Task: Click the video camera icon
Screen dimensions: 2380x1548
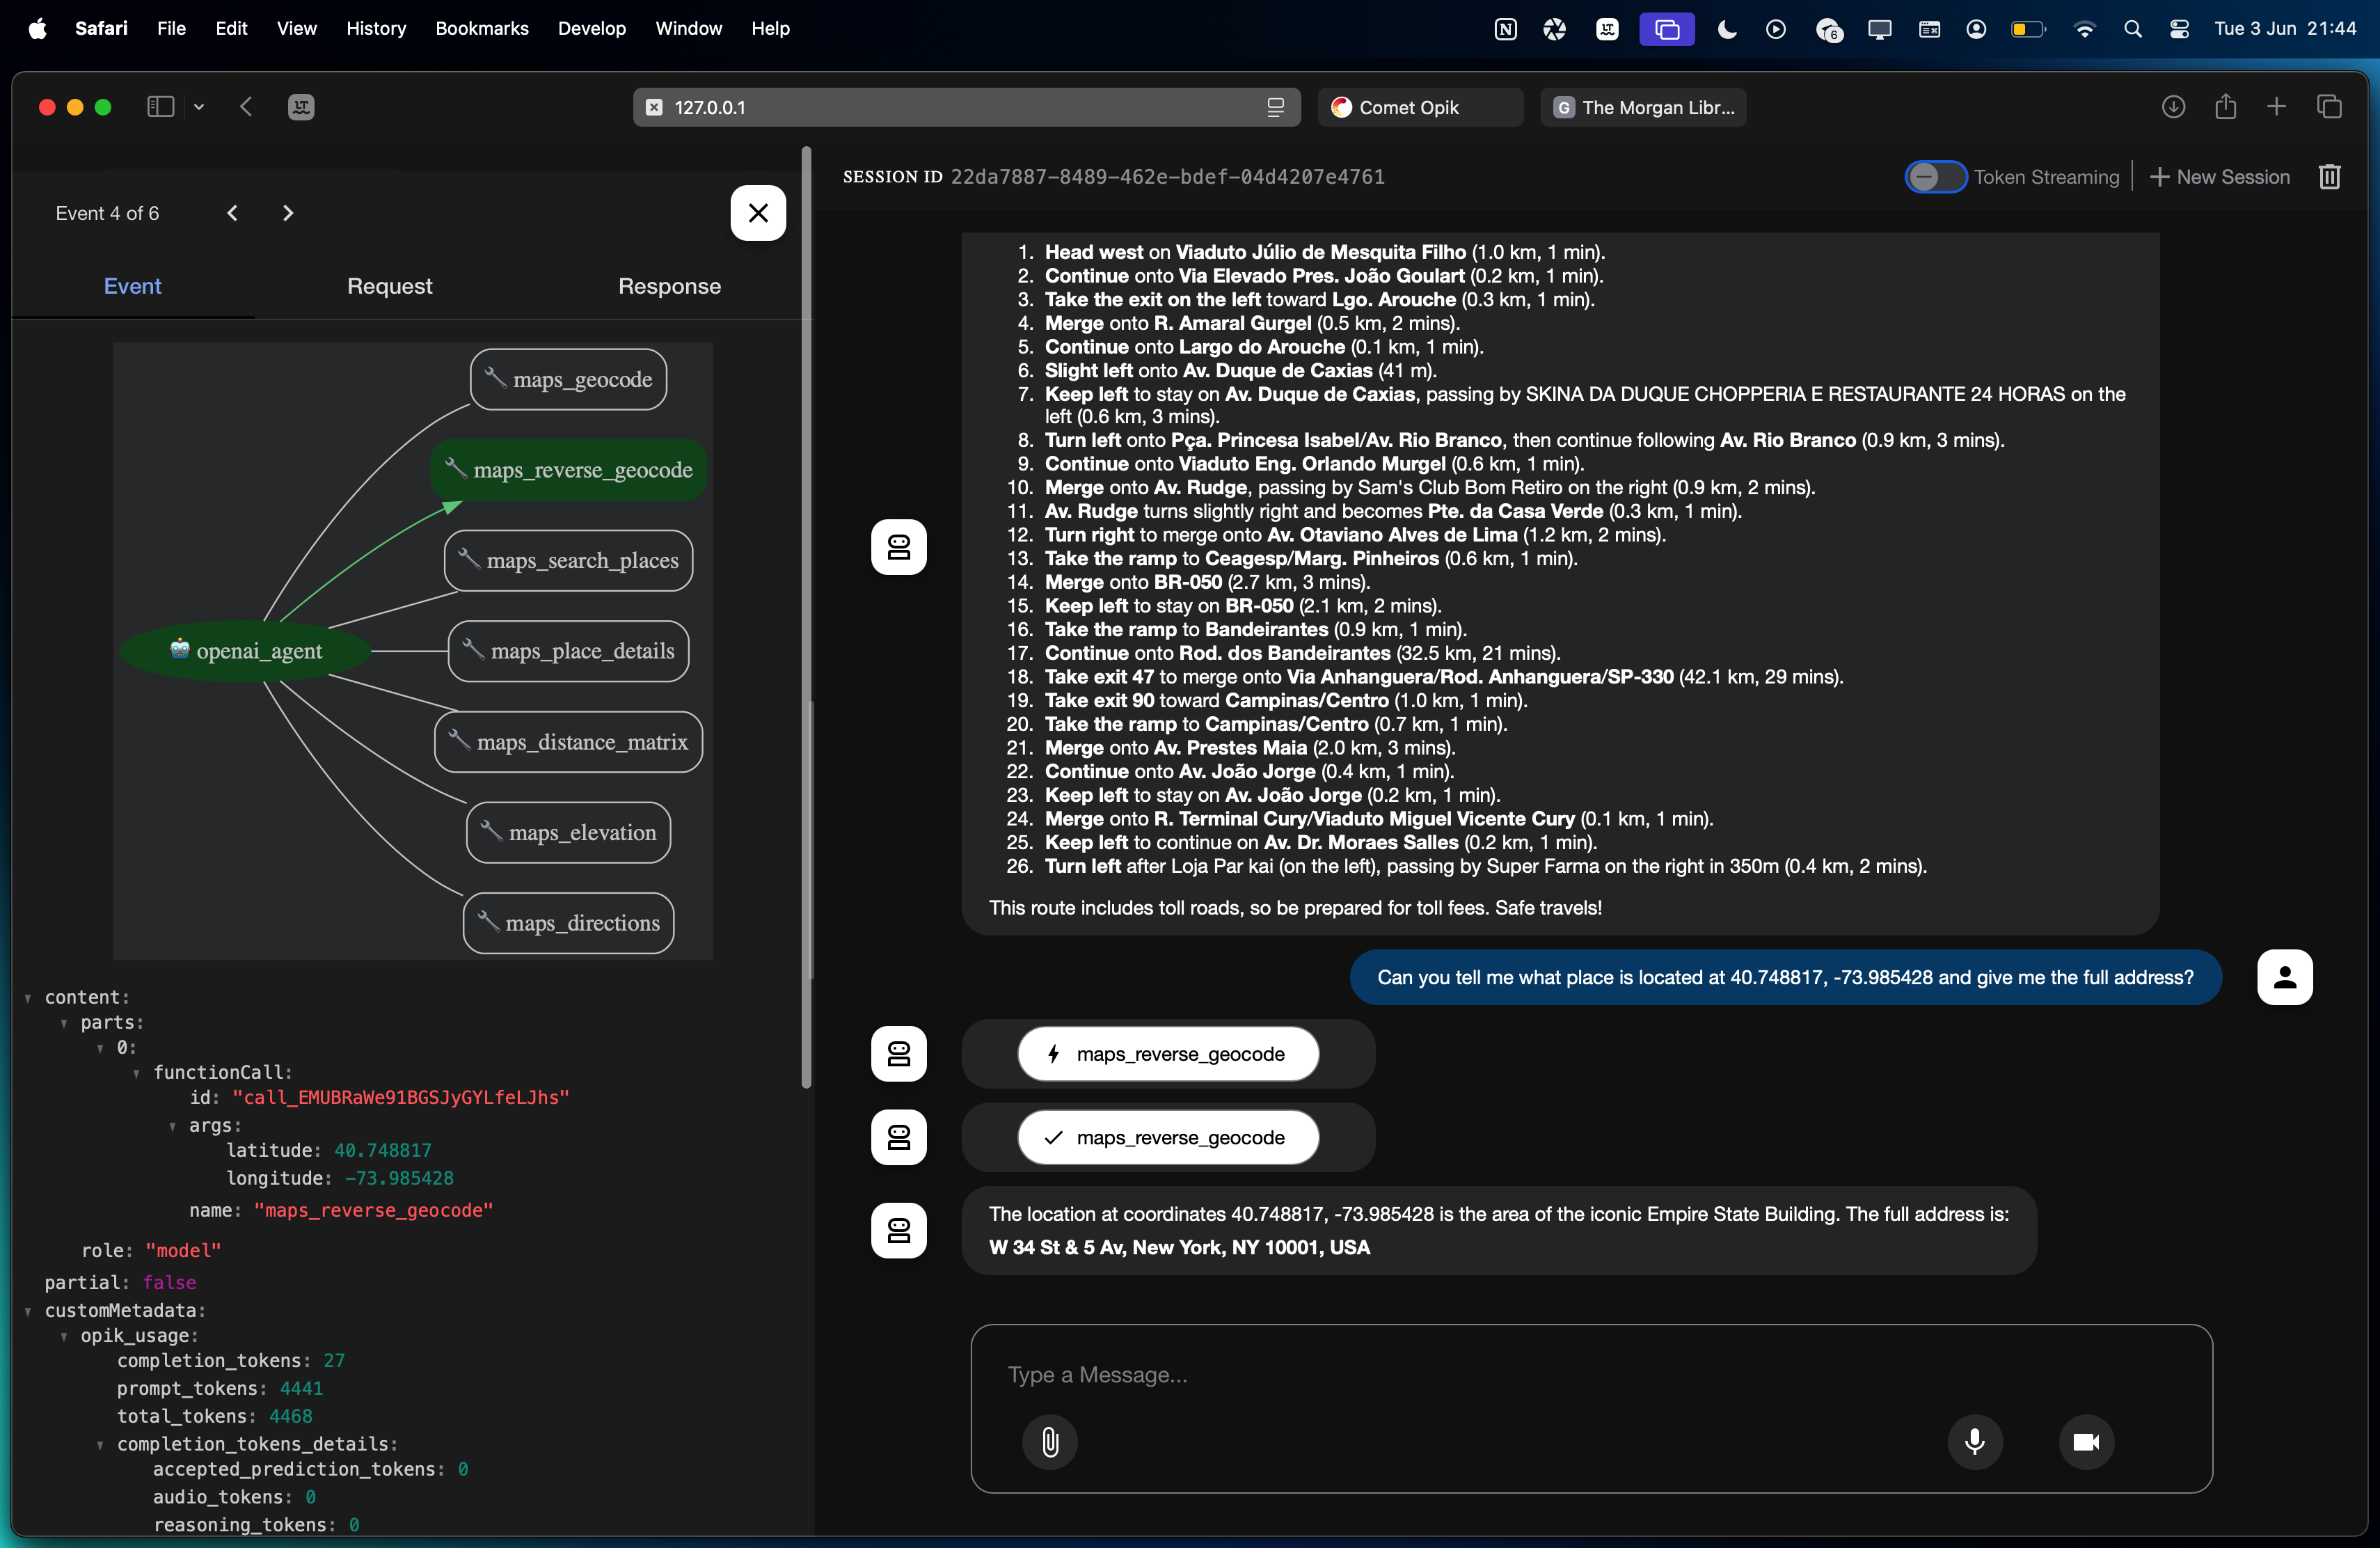Action: 2085,1441
